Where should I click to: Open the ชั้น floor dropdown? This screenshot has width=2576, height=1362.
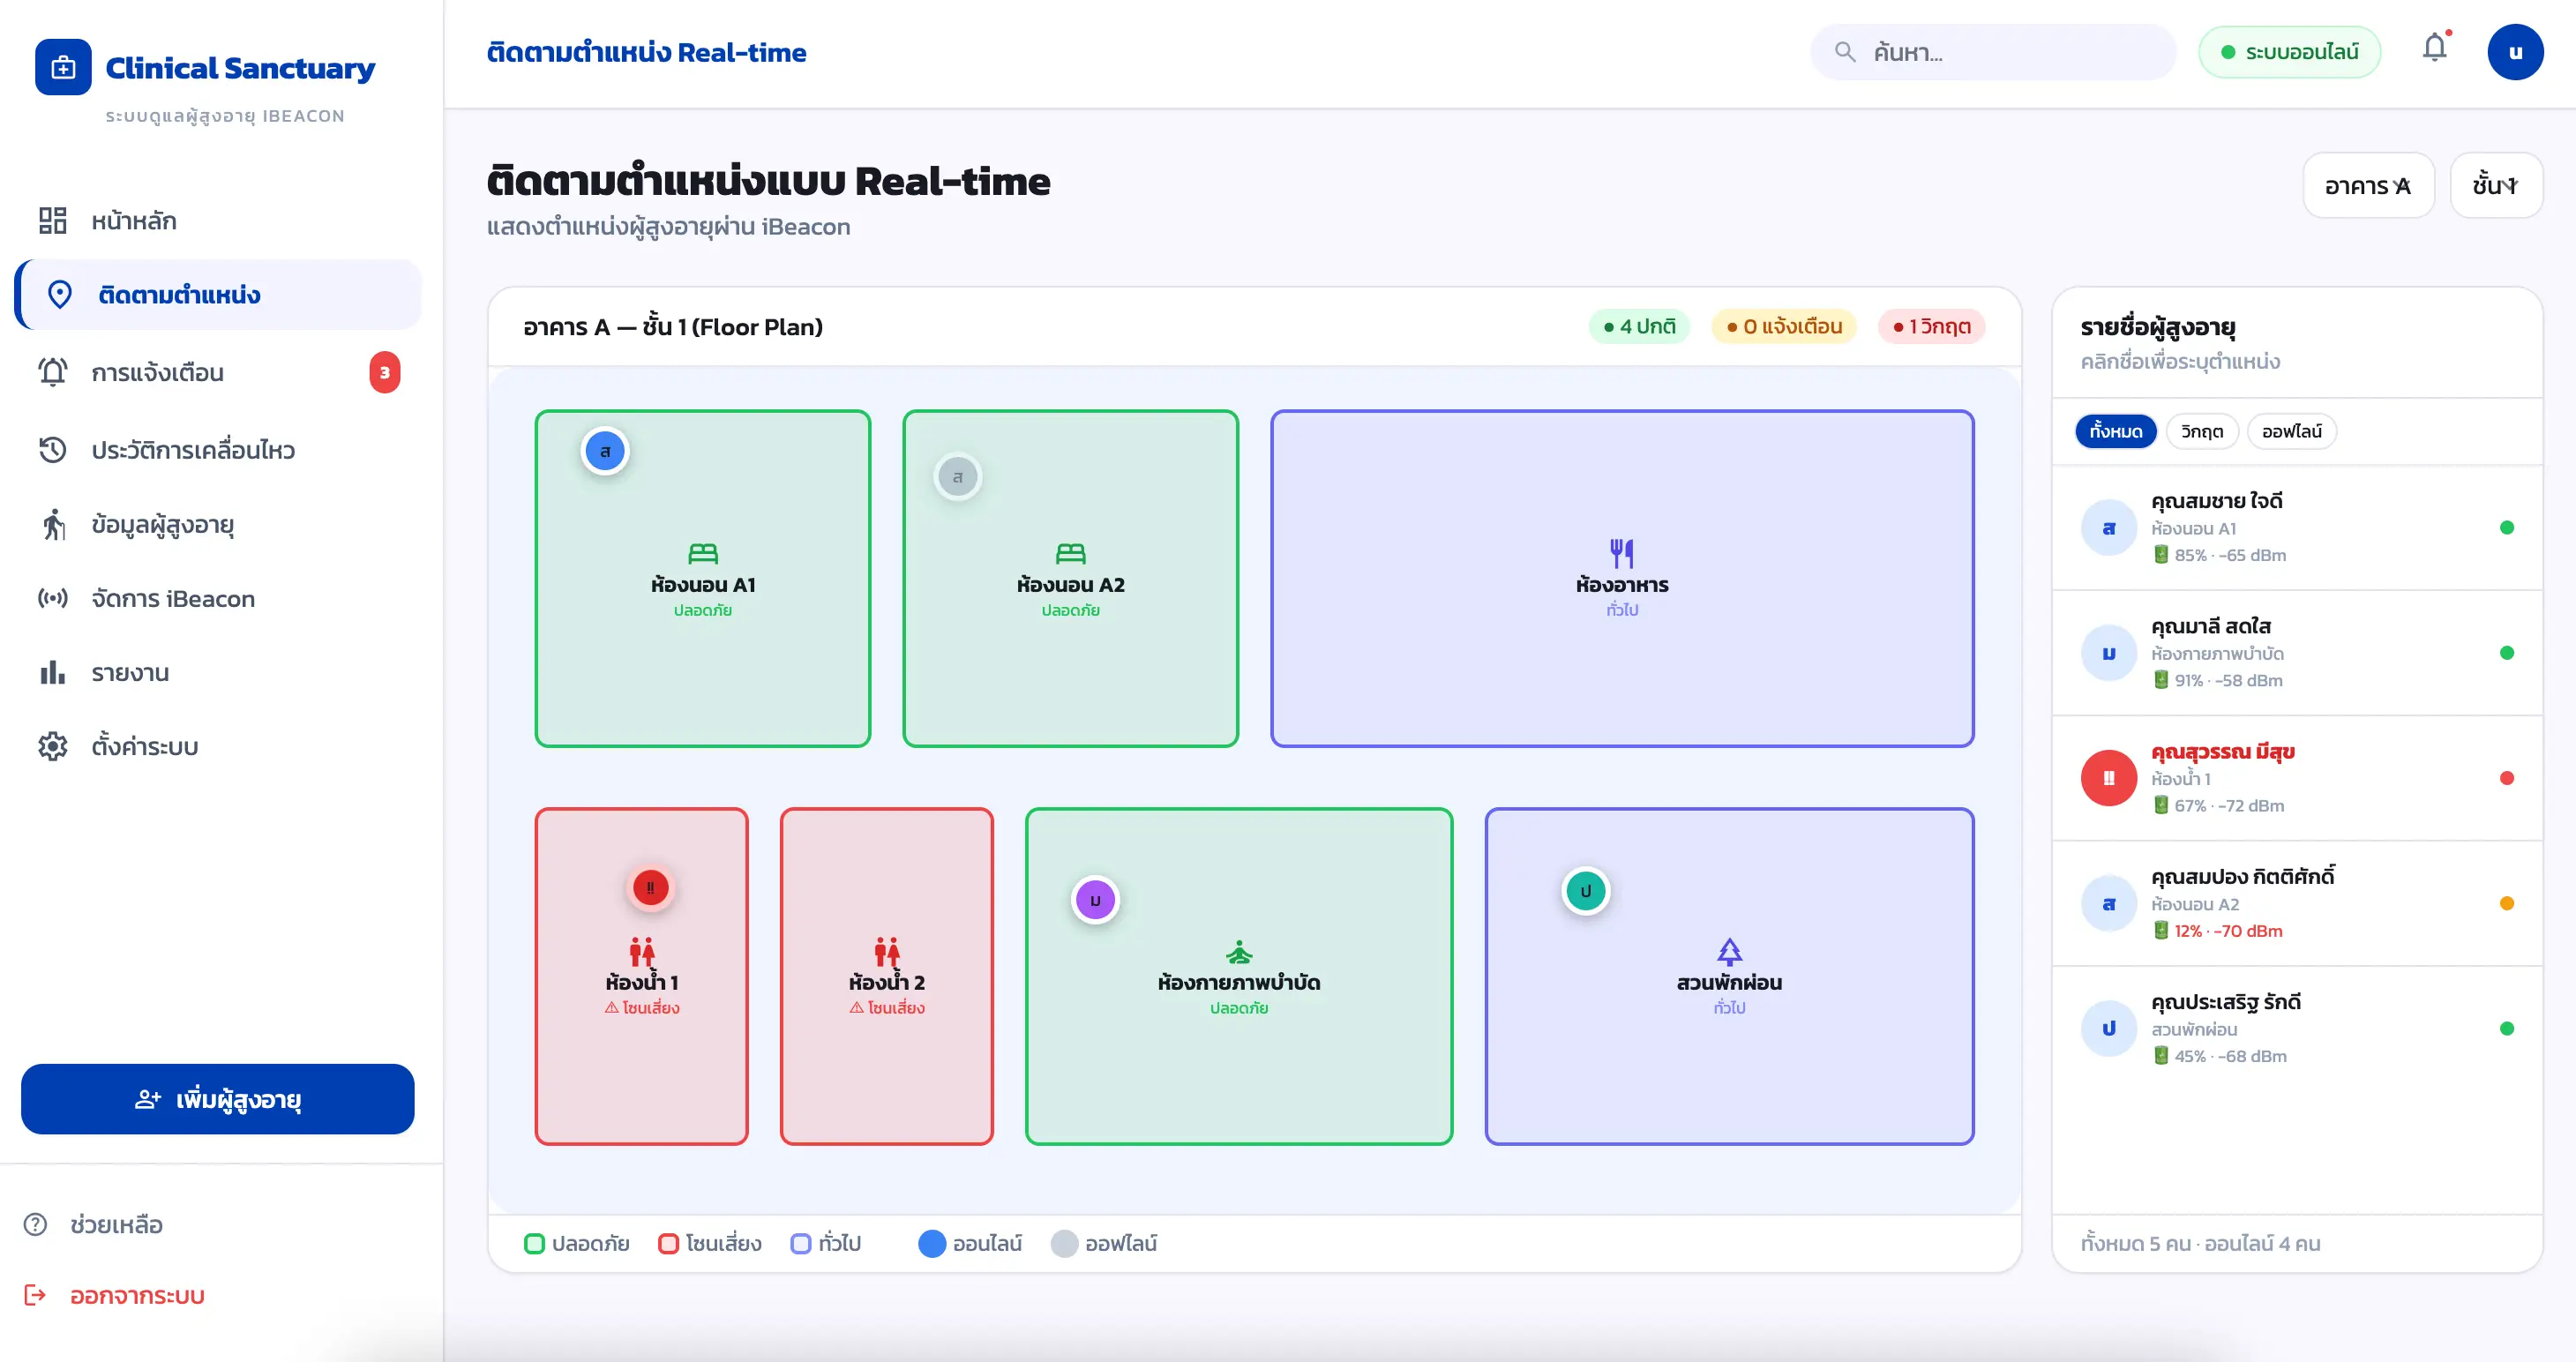coord(2496,185)
